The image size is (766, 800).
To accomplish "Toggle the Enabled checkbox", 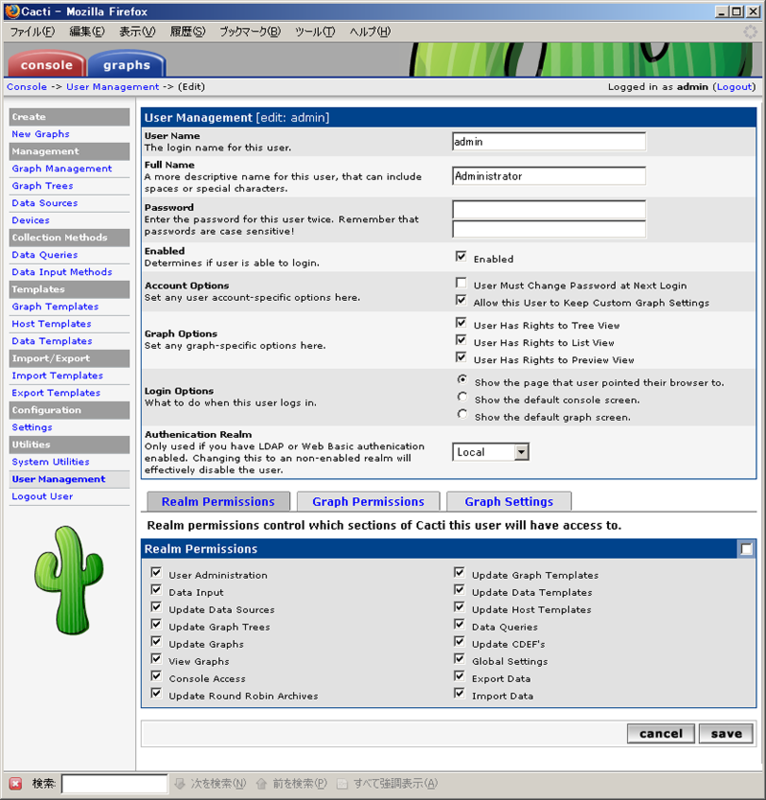I will click(x=461, y=256).
